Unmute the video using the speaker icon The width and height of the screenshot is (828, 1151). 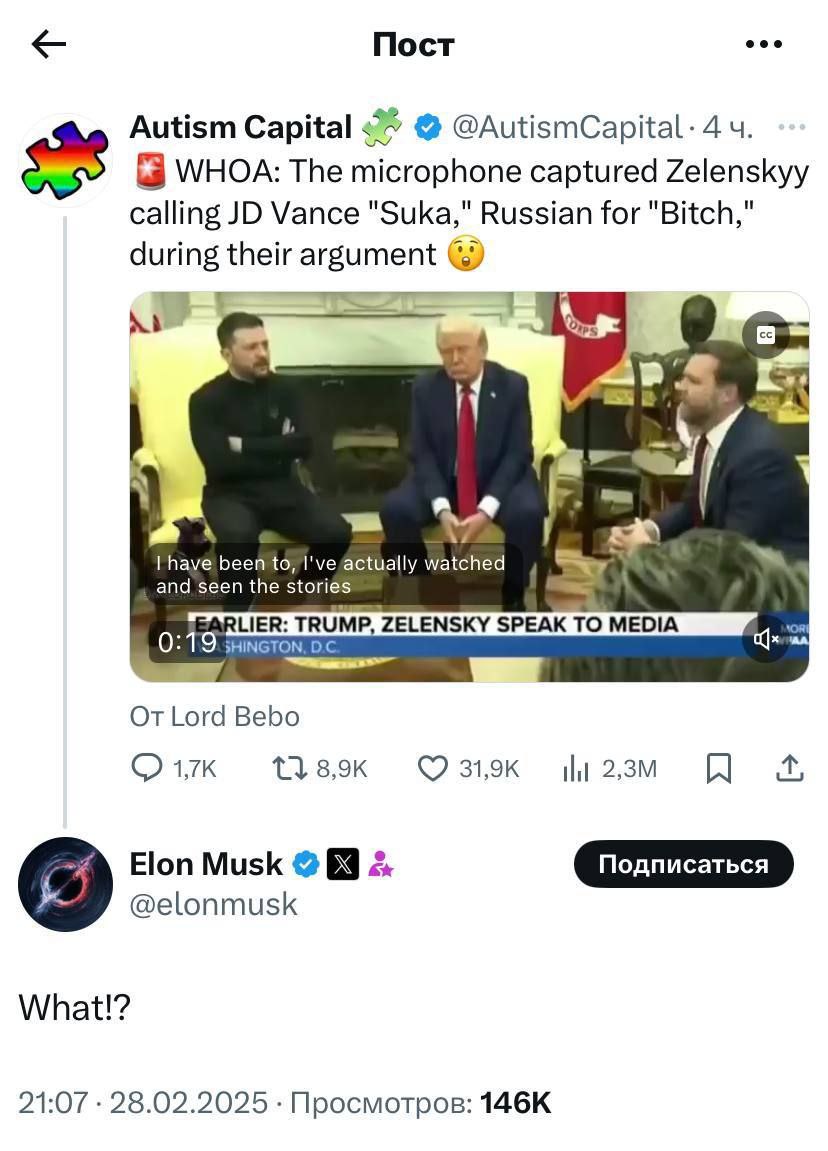pyautogui.click(x=766, y=638)
